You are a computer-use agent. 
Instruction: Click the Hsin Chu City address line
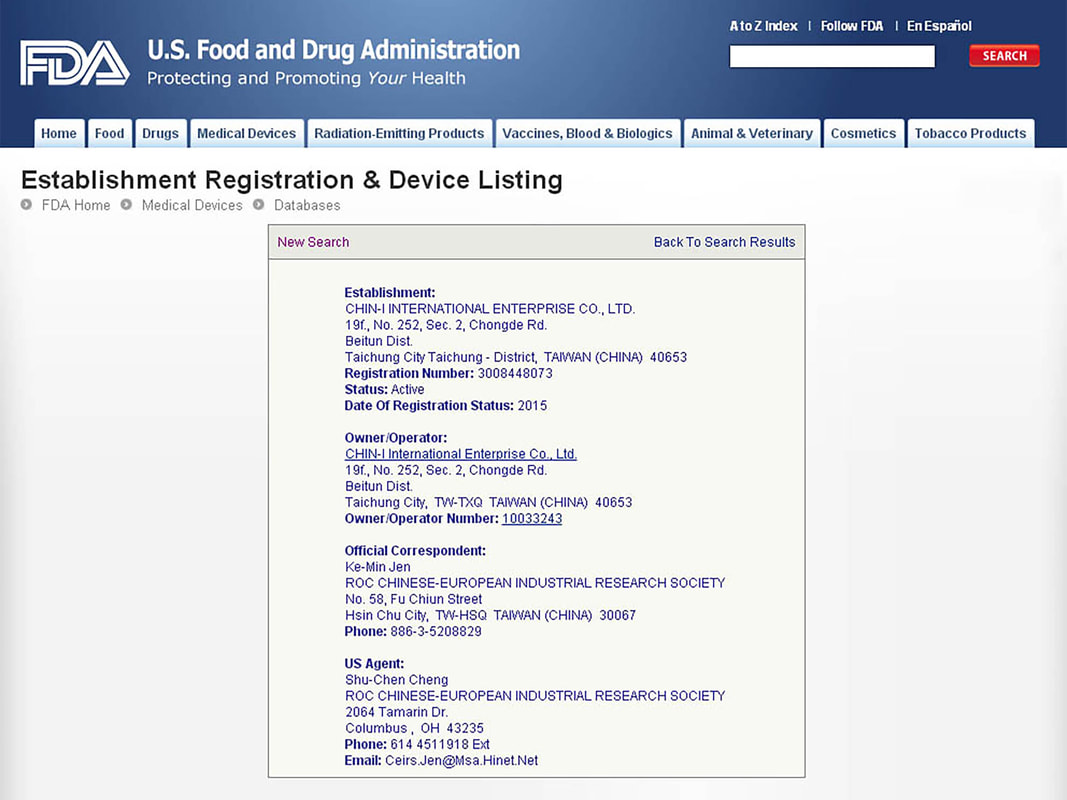point(491,615)
